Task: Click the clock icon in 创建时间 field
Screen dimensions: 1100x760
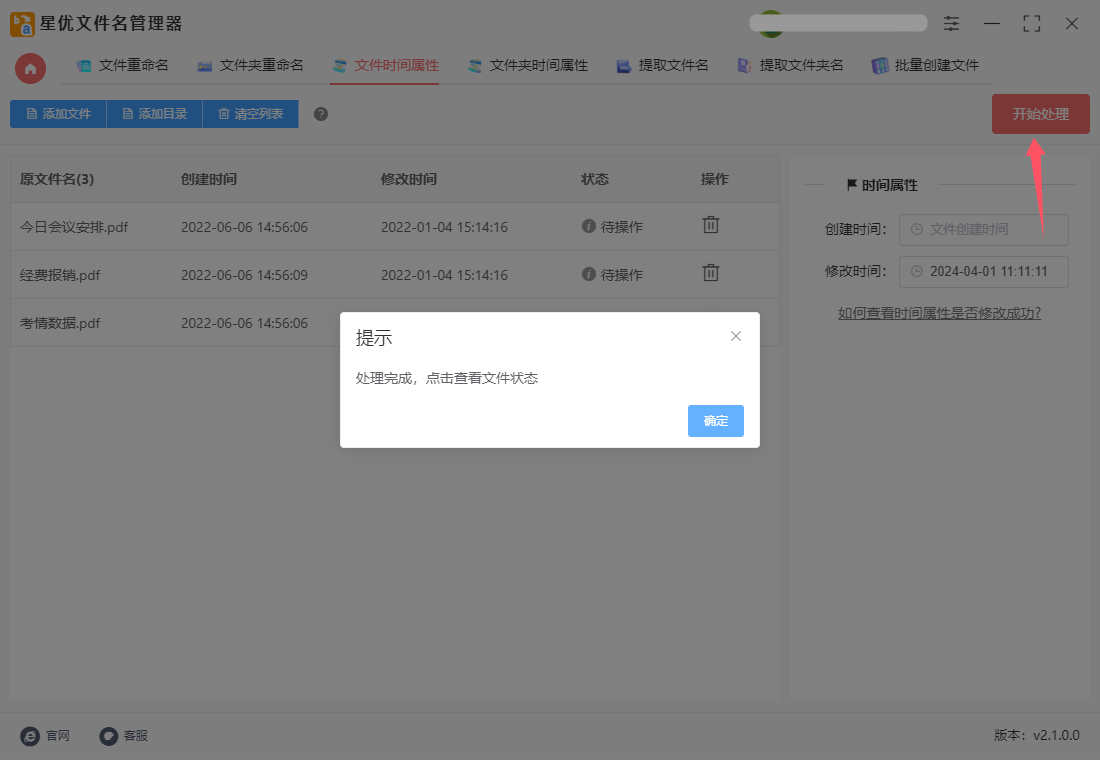Action: tap(916, 229)
